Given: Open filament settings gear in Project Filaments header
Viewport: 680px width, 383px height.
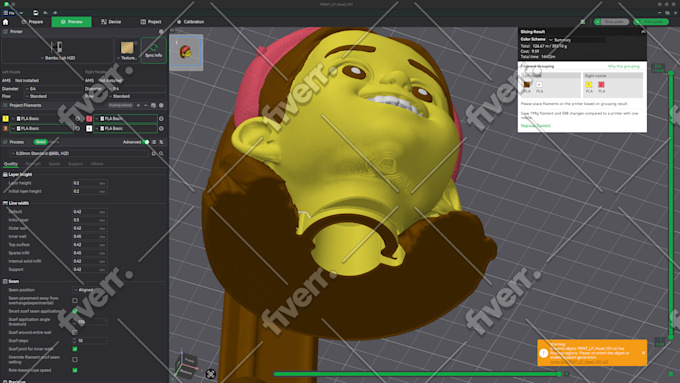Looking at the screenshot, I should coord(161,105).
